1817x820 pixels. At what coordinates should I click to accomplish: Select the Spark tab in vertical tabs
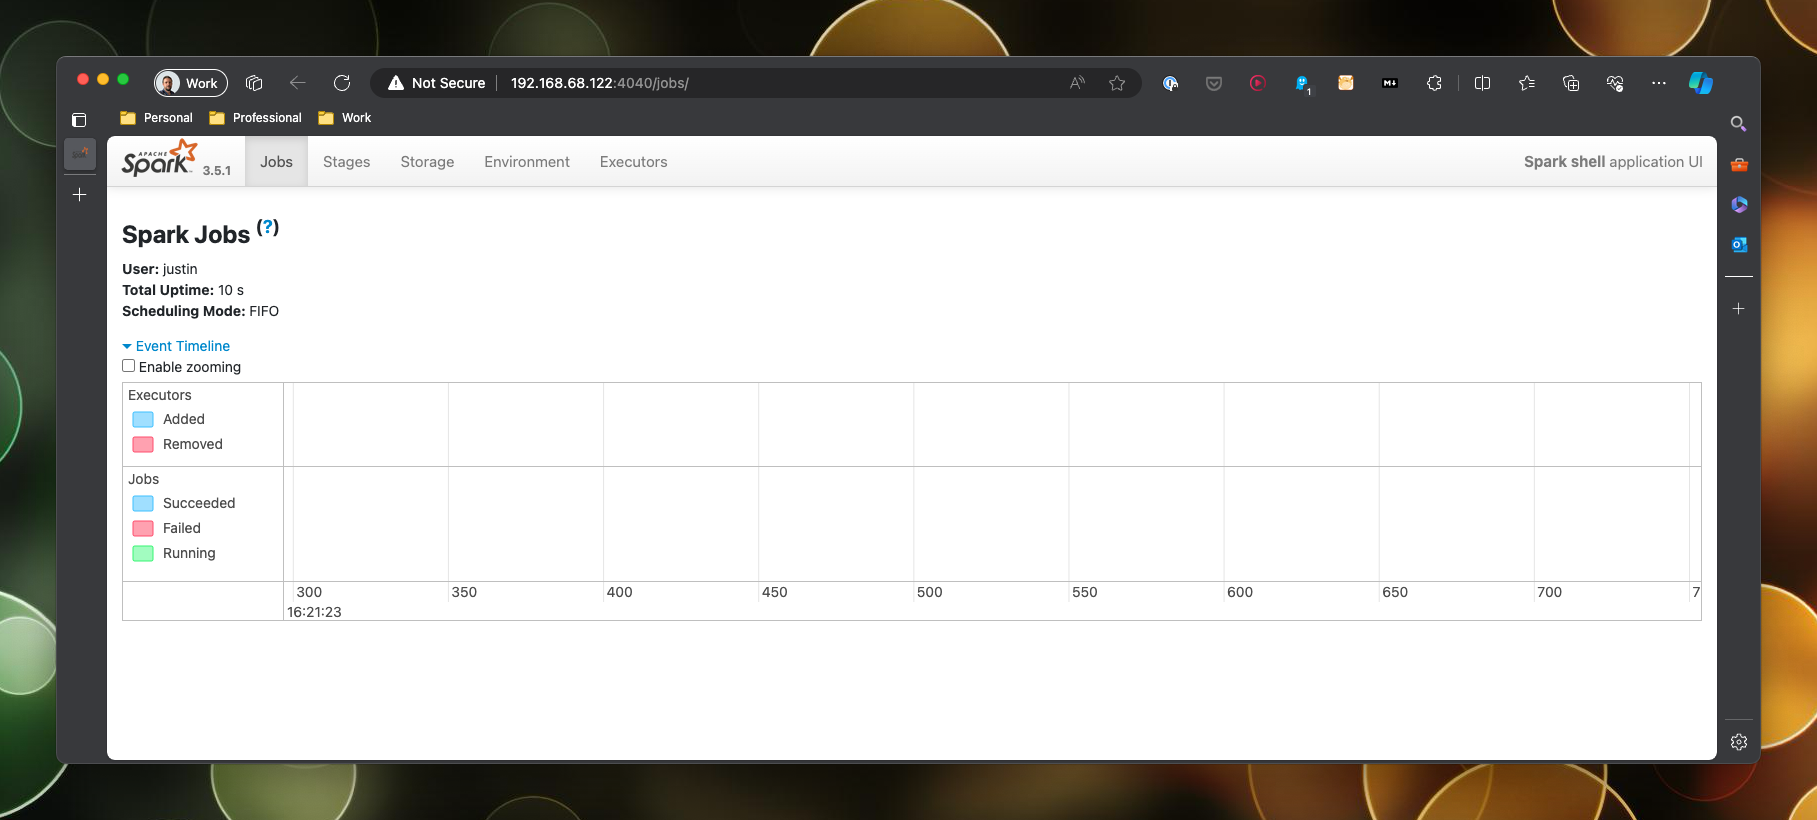pos(80,154)
